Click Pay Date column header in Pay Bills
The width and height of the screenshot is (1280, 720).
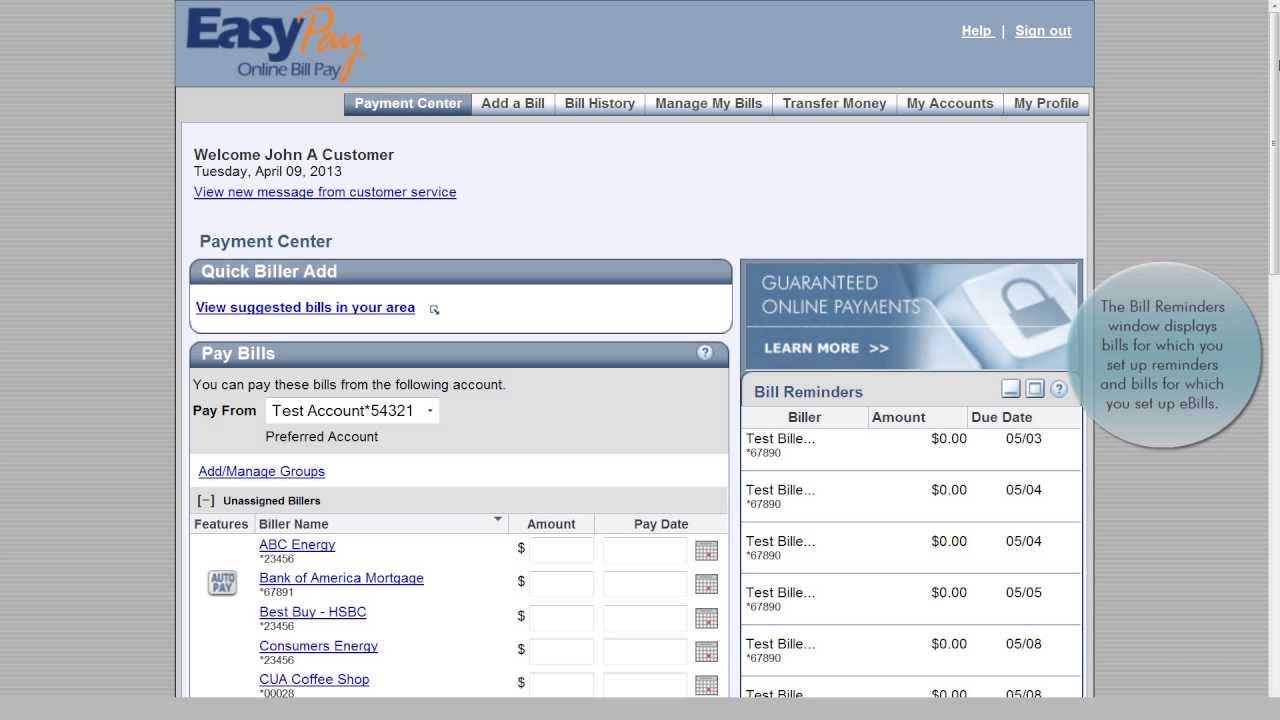[x=661, y=524]
